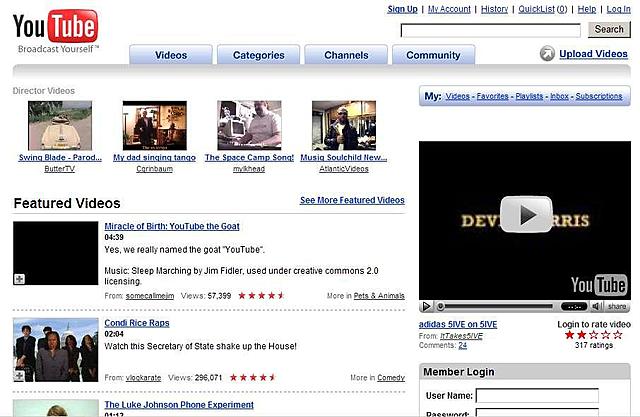The image size is (640, 417).
Task: Open Condi Rice Raps title link
Action: pyautogui.click(x=137, y=323)
